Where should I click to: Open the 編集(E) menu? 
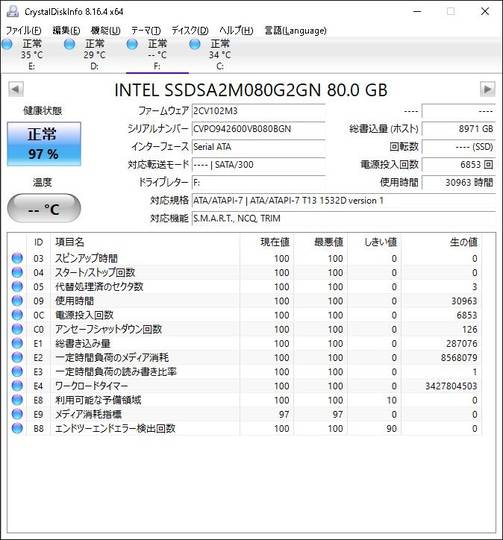click(x=66, y=31)
